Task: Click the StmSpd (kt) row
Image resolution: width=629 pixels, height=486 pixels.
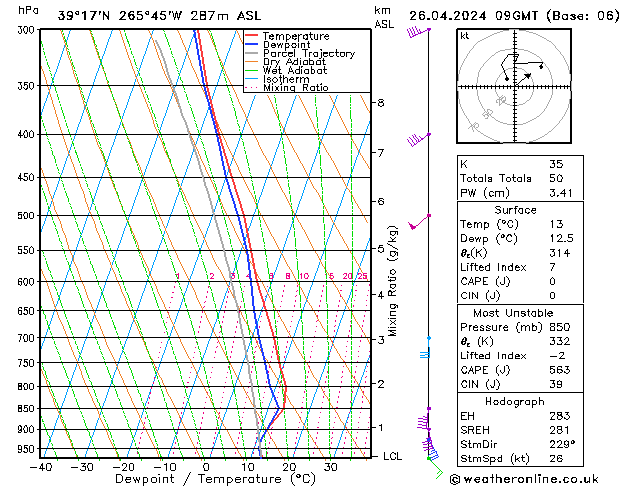Action: [514, 458]
